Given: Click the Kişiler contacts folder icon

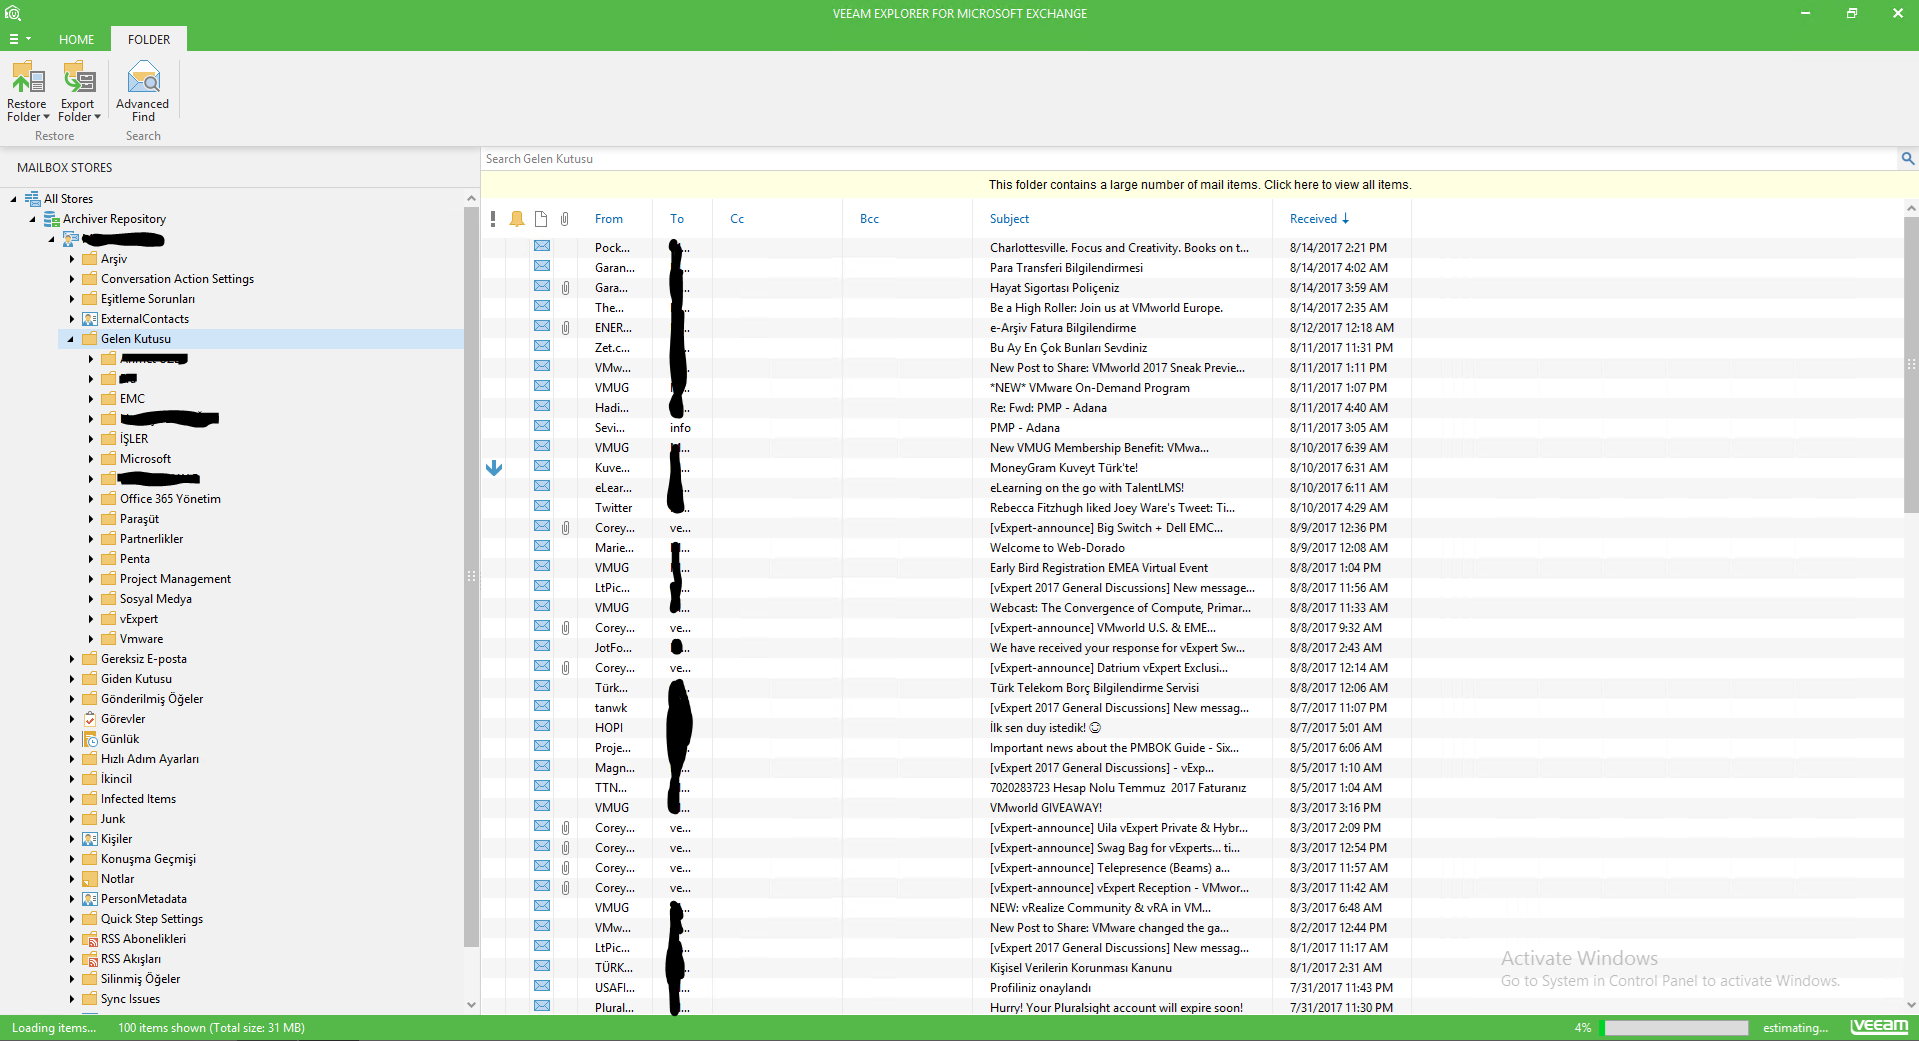Looking at the screenshot, I should click(89, 839).
